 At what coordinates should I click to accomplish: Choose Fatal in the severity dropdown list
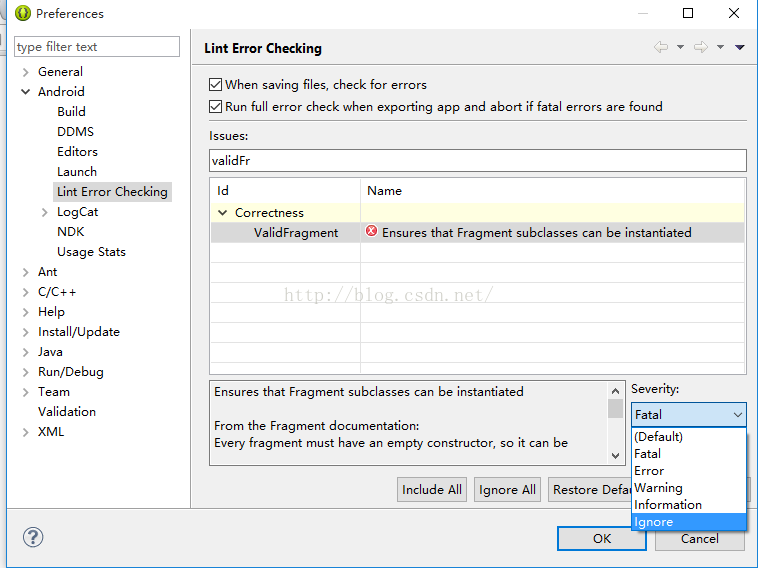pos(688,453)
